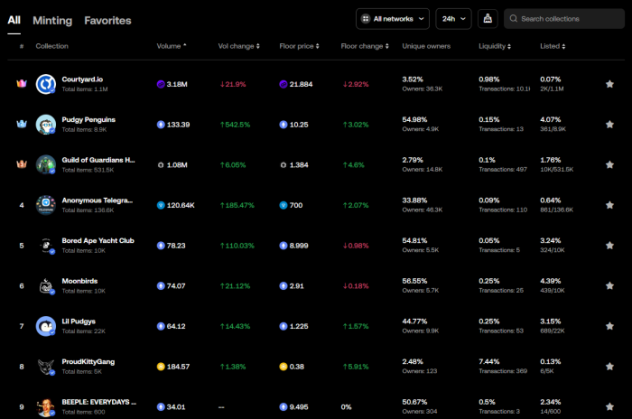Screen dimensions: 632x419
Task: Switch to the All tab
Action: pos(14,20)
